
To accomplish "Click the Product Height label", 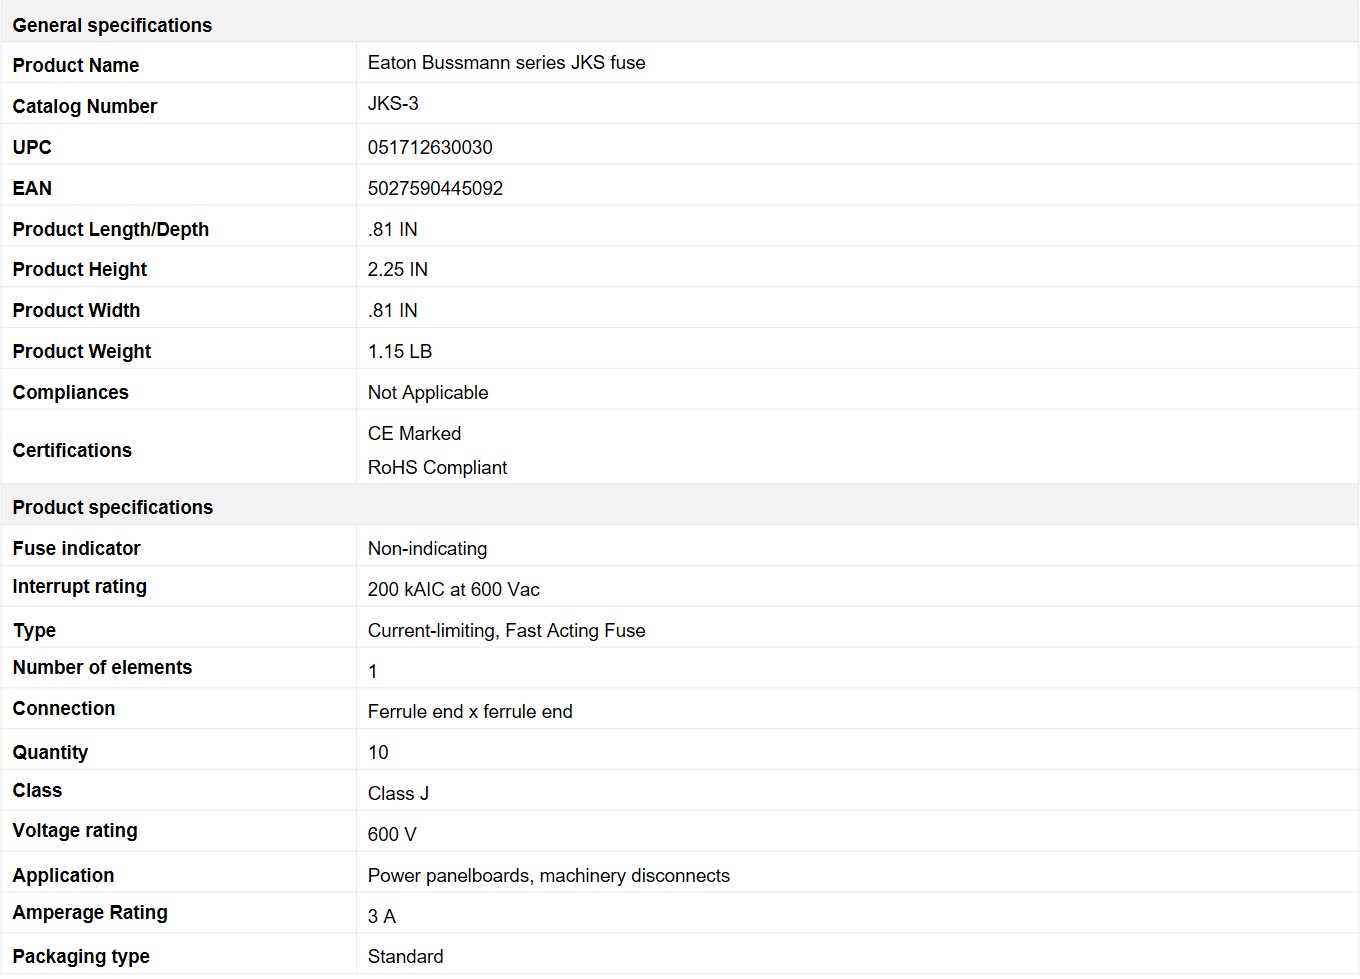I will coord(80,269).
